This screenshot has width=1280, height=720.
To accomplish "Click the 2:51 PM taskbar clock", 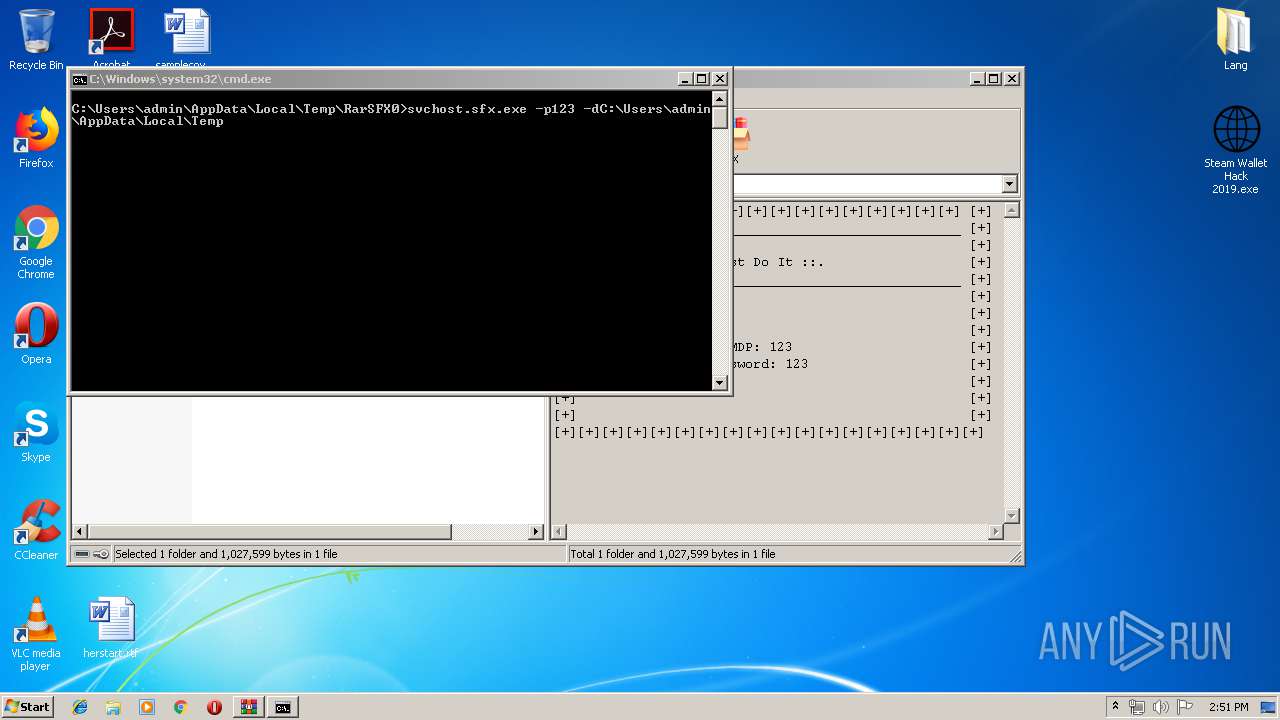I will click(1228, 707).
